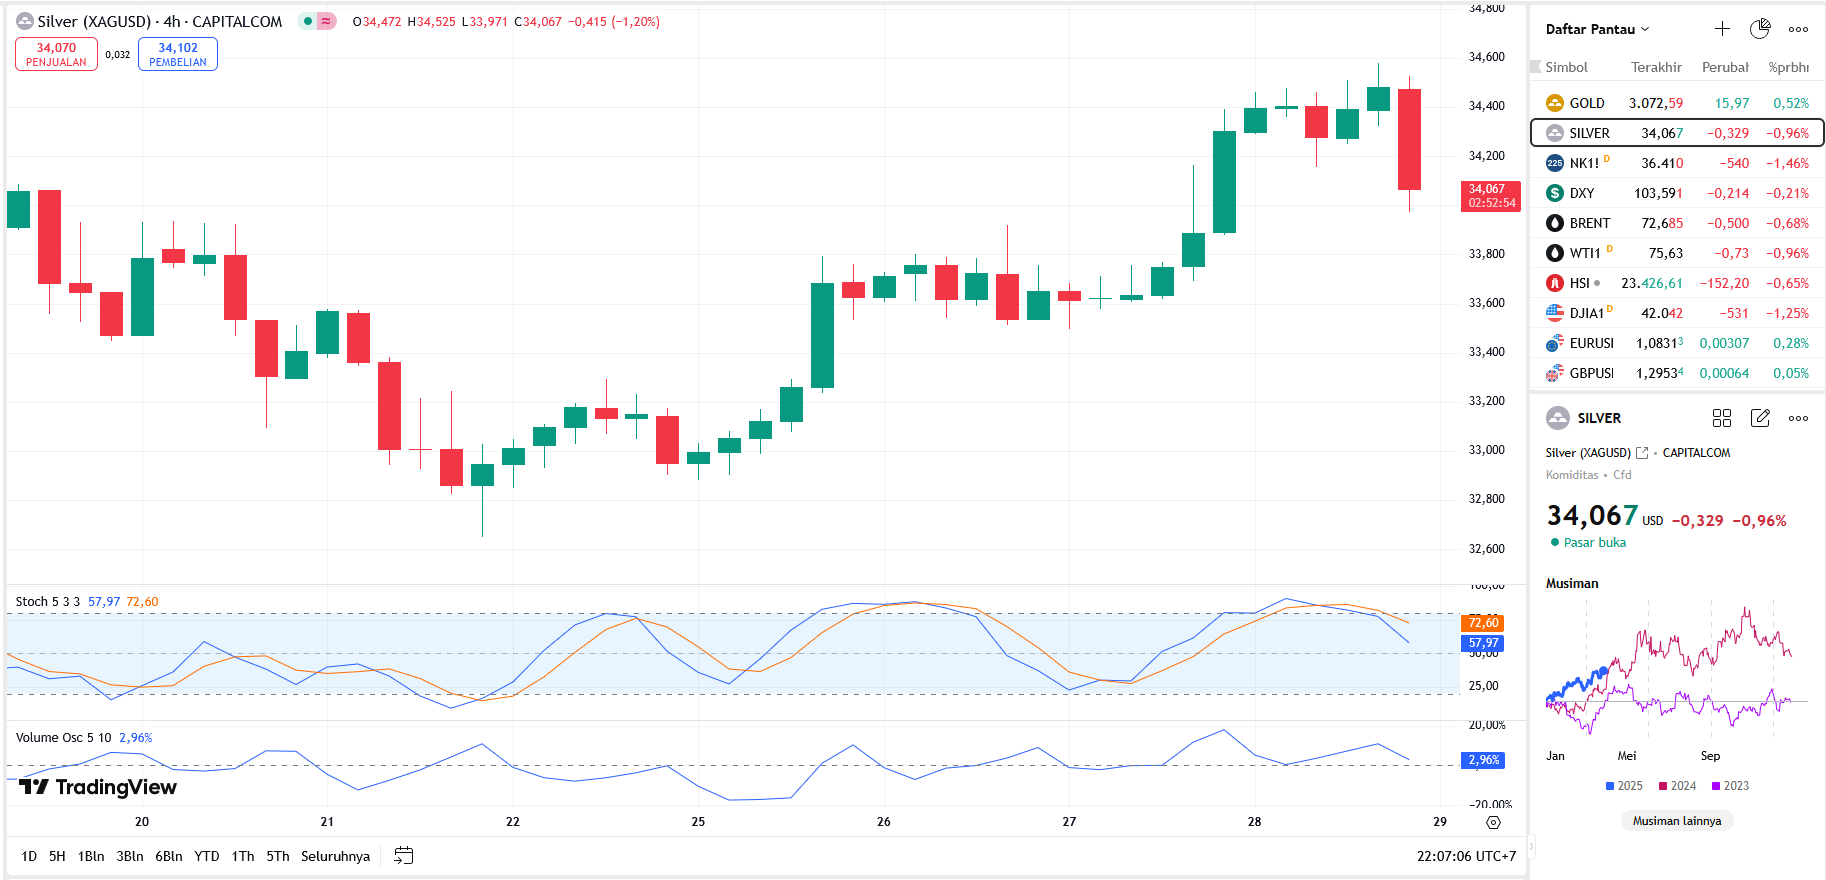Open the watchlist pie chart view
This screenshot has width=1826, height=880.
1760,29
